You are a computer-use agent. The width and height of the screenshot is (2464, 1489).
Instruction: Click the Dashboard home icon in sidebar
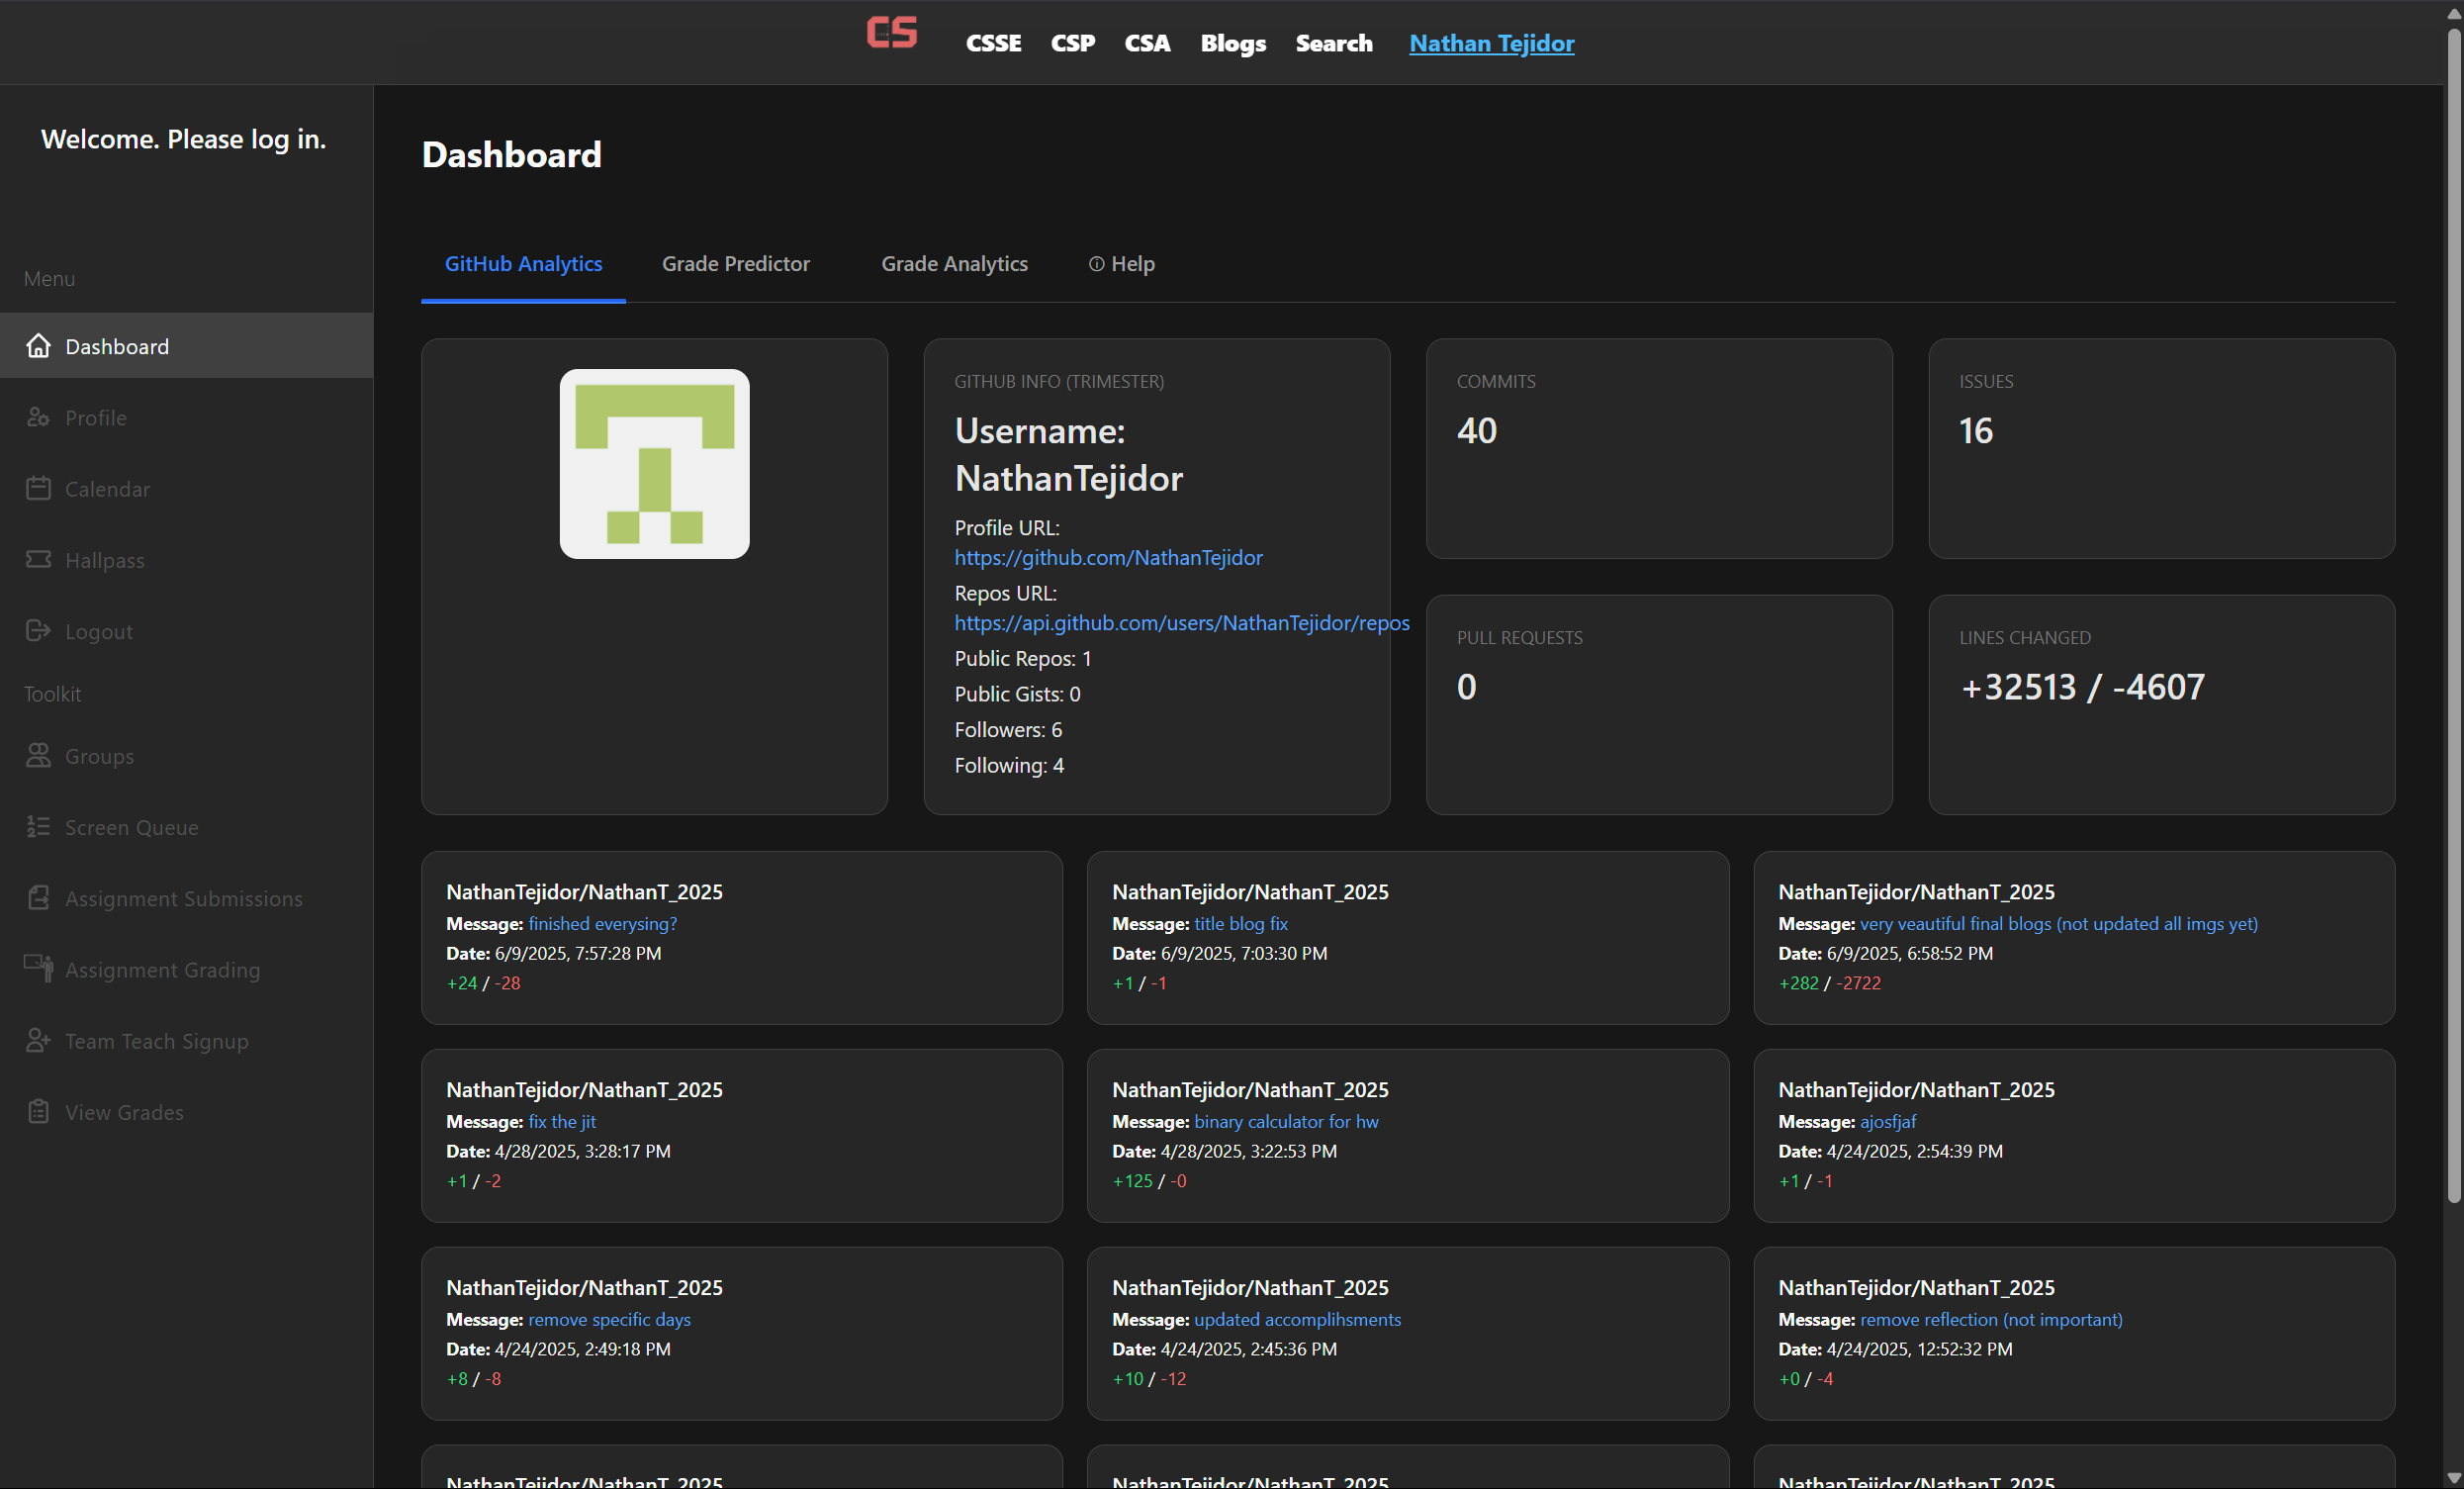point(38,346)
